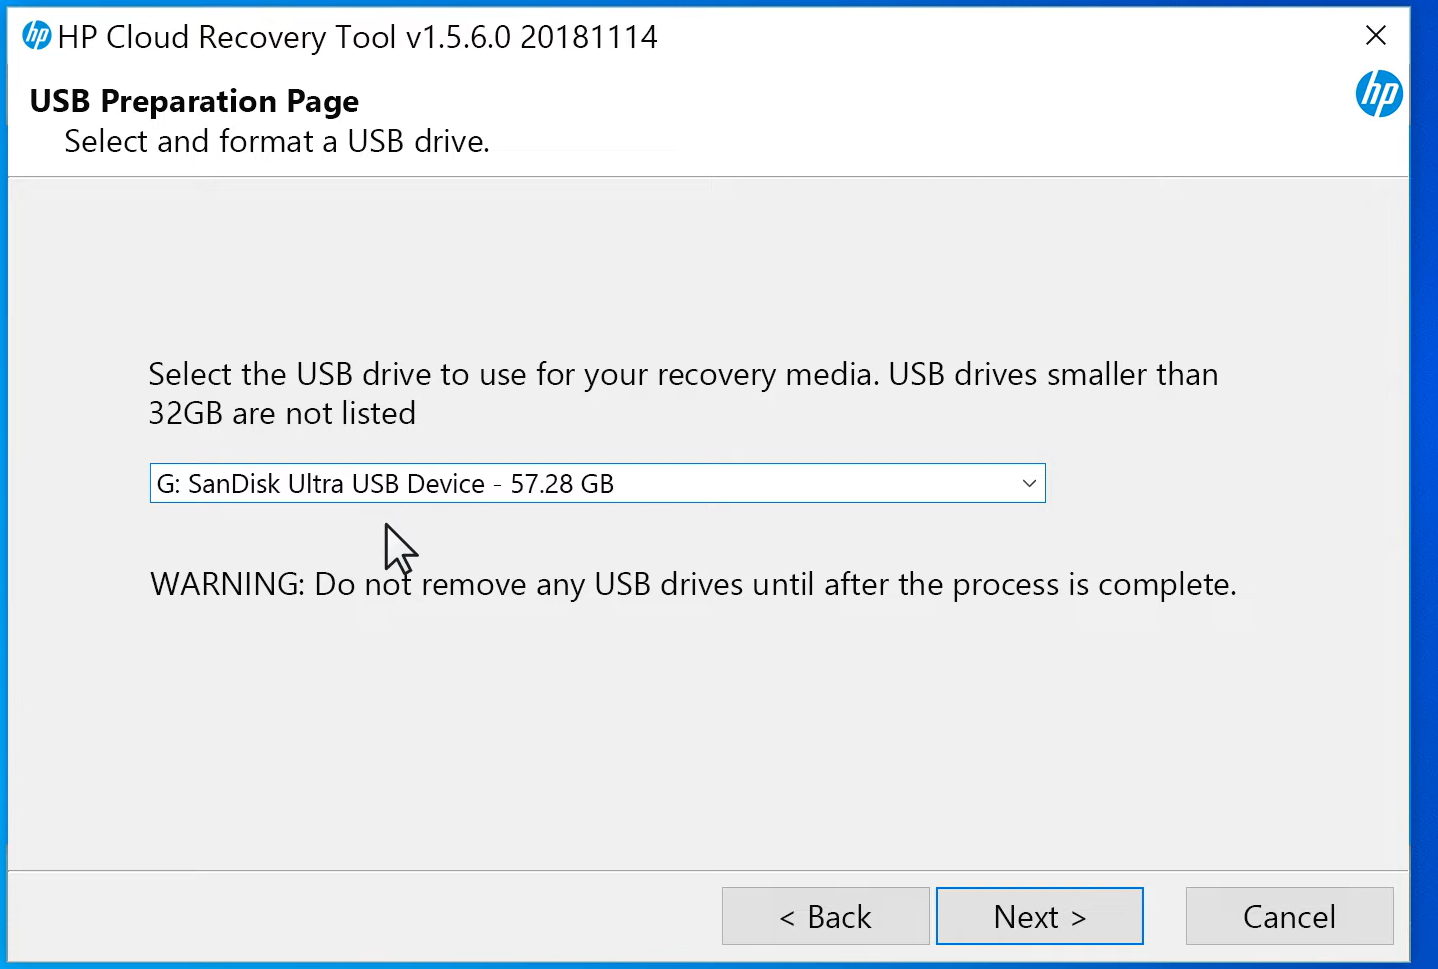Image resolution: width=1438 pixels, height=969 pixels.
Task: Click the 'Select and format a USB drive' subtitle
Action: [276, 141]
